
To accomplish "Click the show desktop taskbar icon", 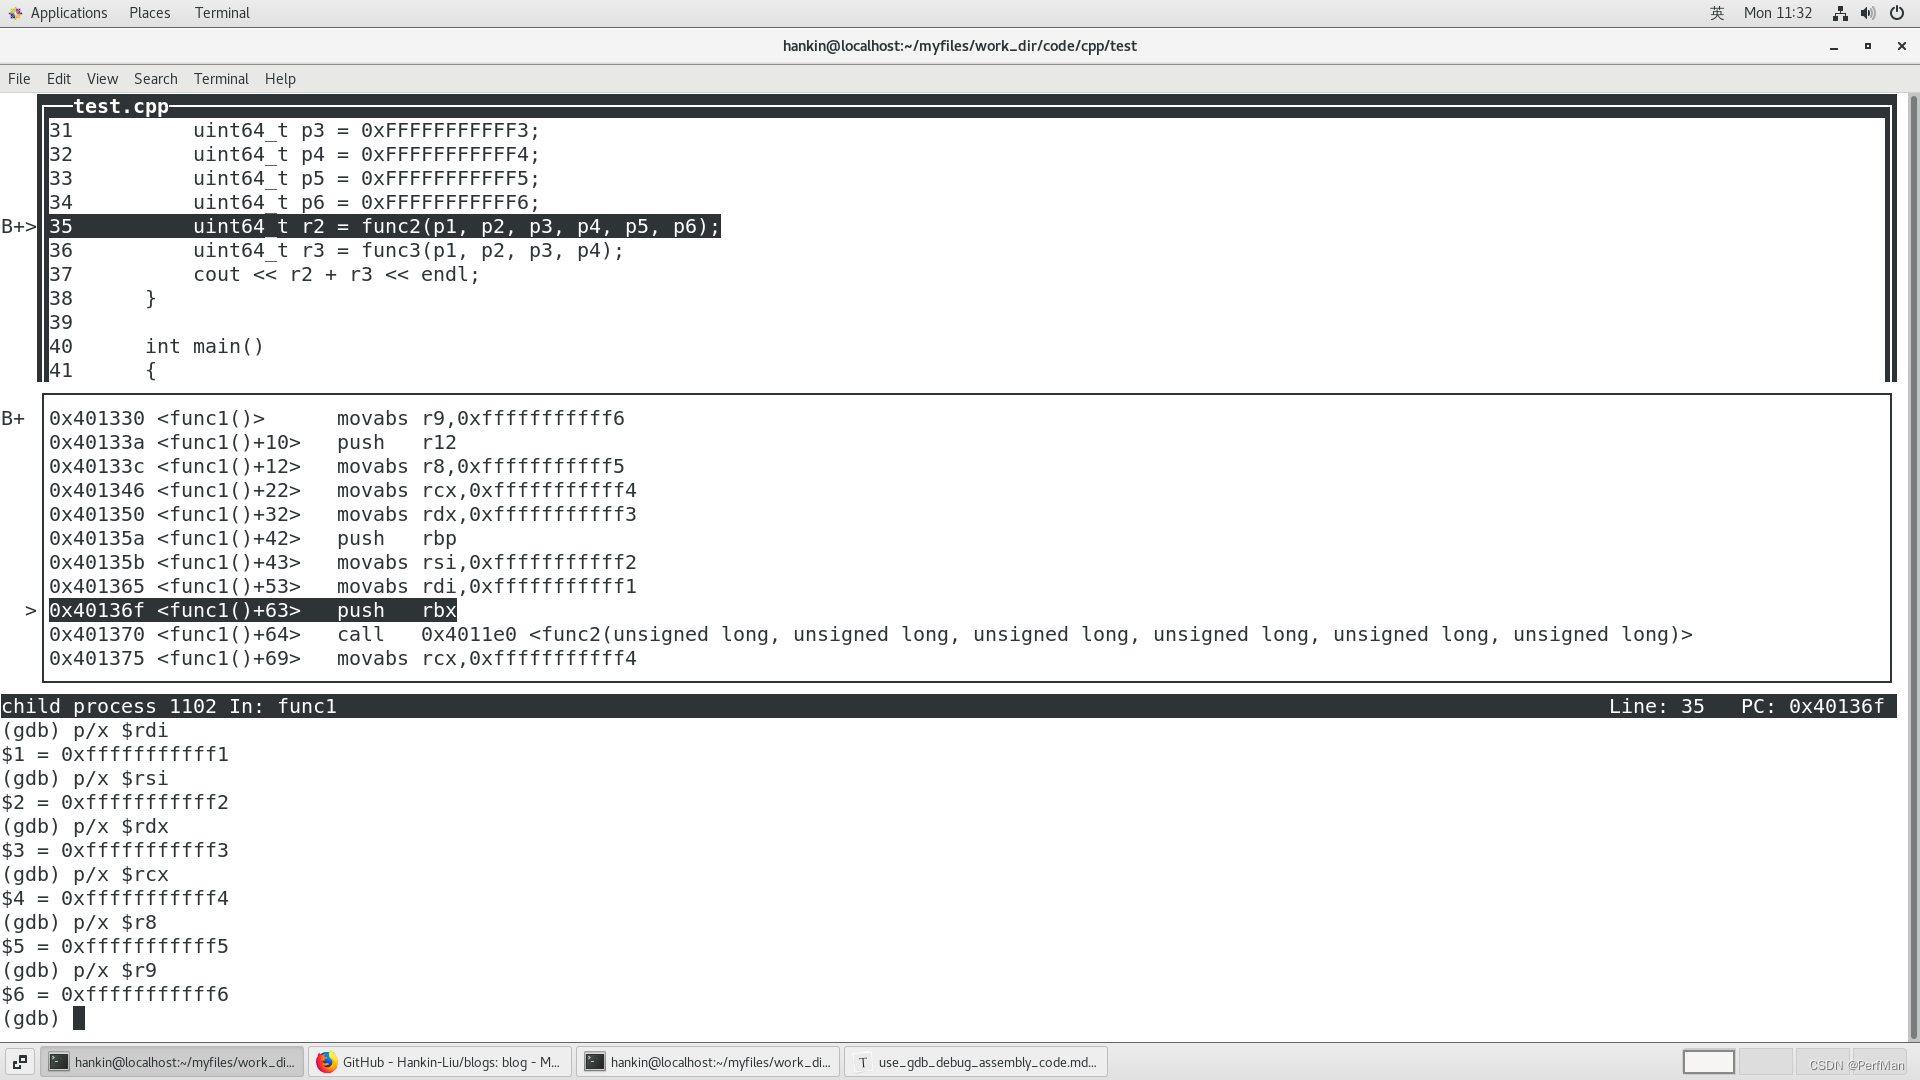I will 20,1062.
